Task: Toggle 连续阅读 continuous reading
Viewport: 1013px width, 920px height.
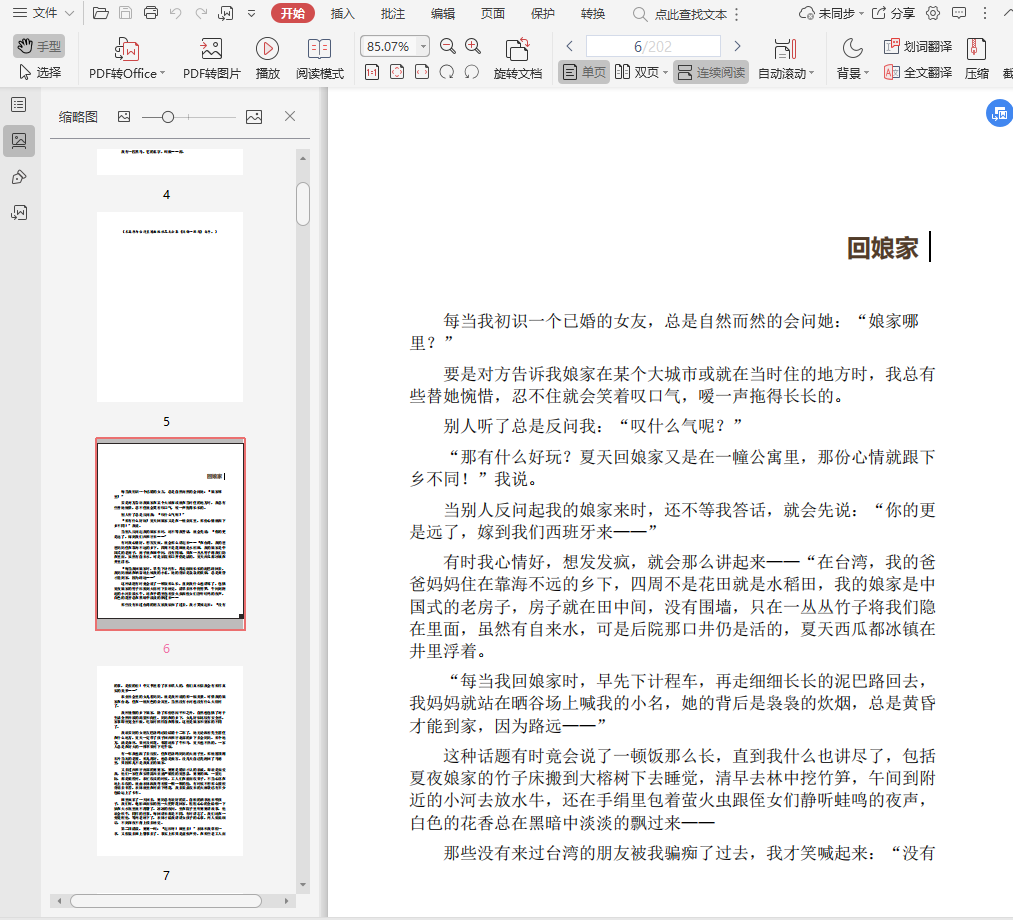Action: [x=710, y=72]
